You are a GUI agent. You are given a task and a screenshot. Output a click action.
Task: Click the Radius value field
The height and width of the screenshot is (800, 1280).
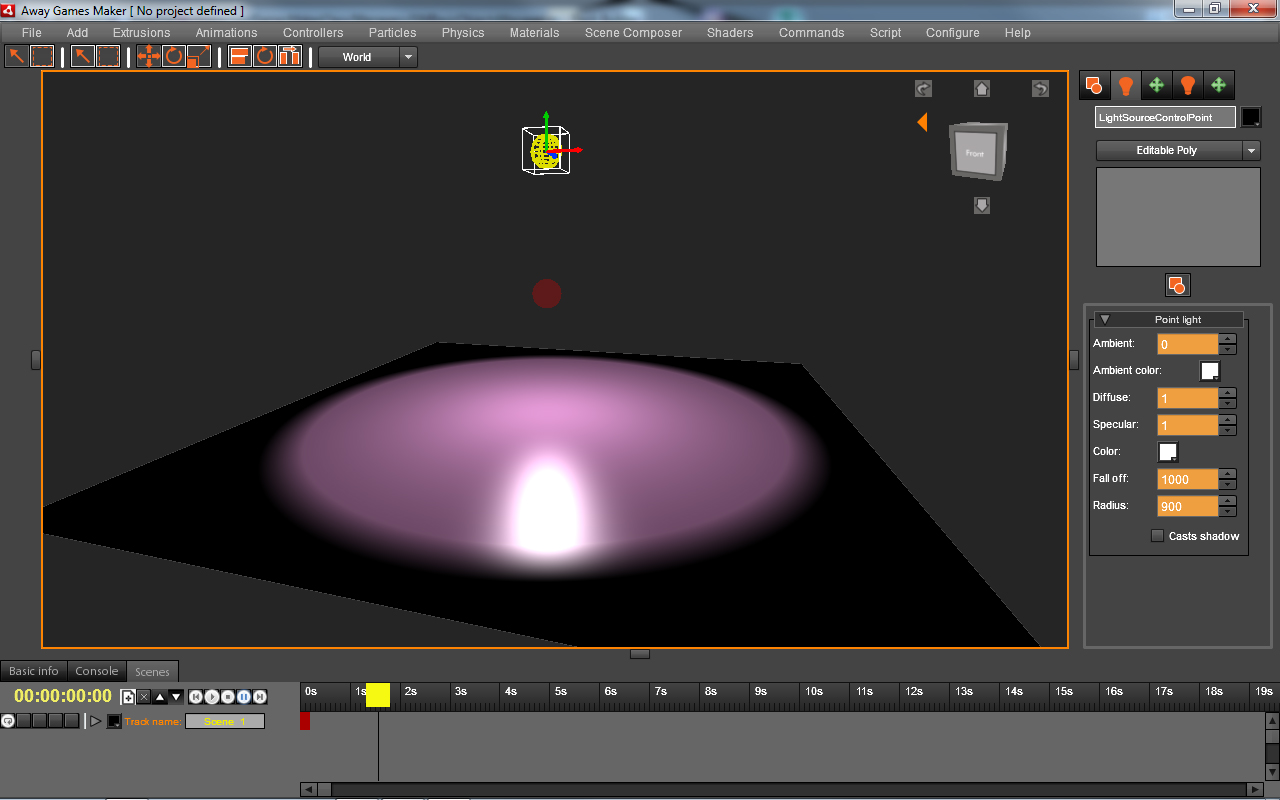[1187, 506]
